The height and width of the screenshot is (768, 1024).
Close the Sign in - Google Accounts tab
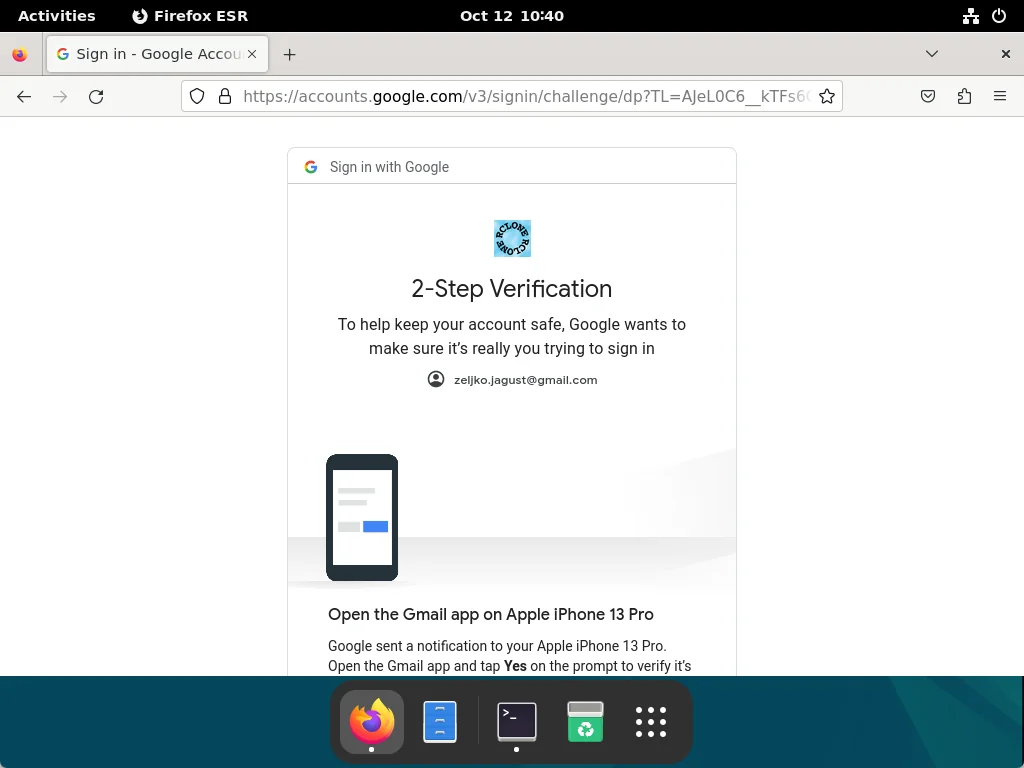pyautogui.click(x=252, y=54)
